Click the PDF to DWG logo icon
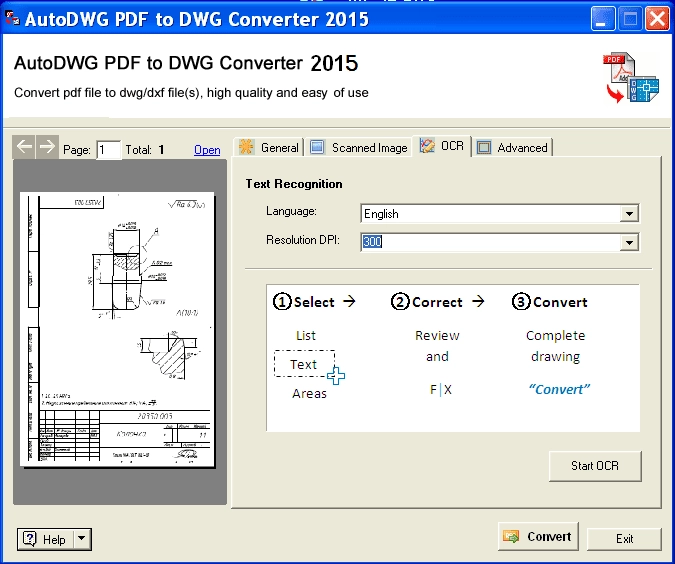Image resolution: width=675 pixels, height=564 pixels. pos(631,77)
